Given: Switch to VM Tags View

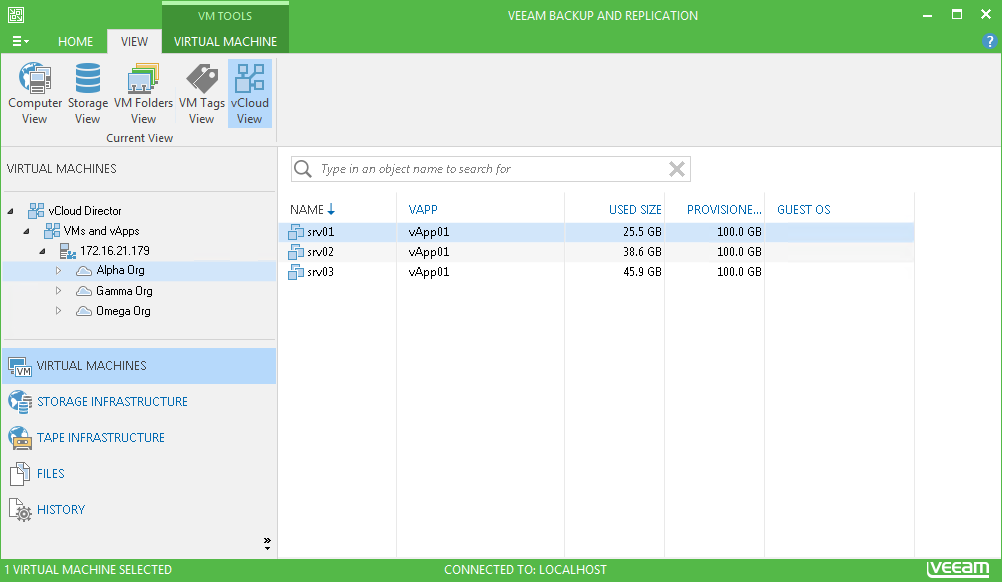Looking at the screenshot, I should coord(201,93).
